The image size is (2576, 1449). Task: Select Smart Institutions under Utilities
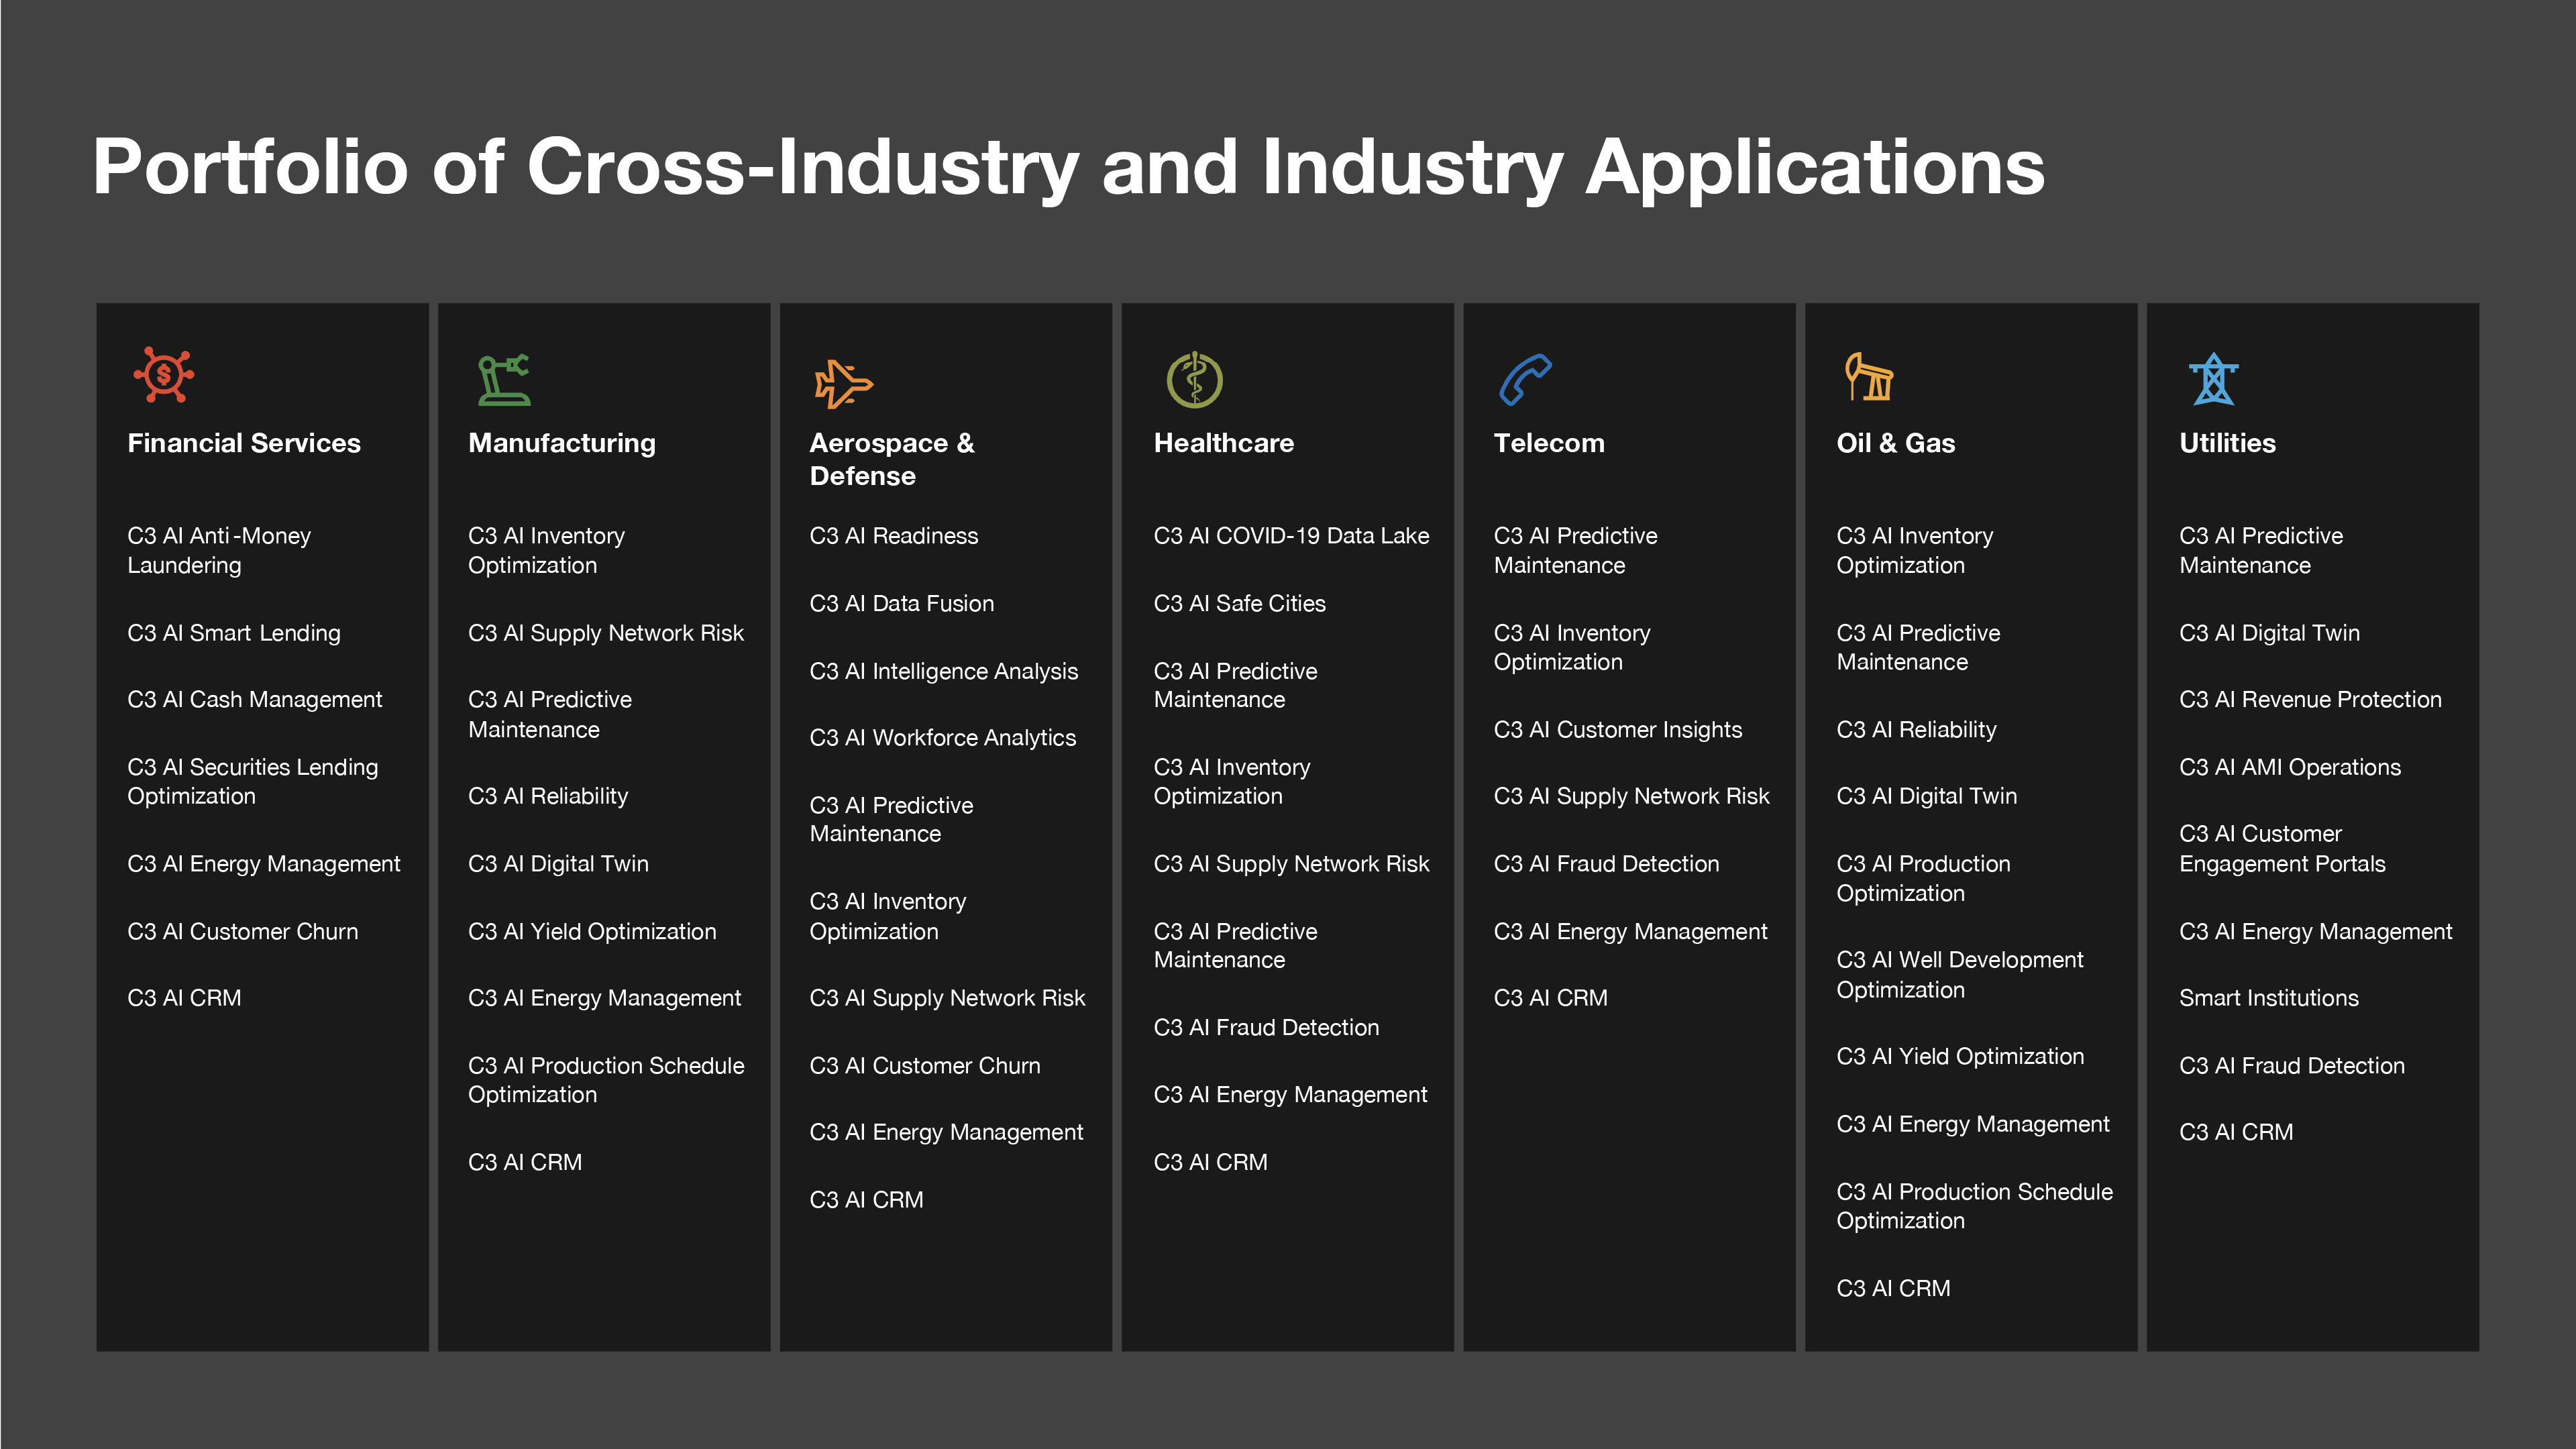click(2268, 998)
